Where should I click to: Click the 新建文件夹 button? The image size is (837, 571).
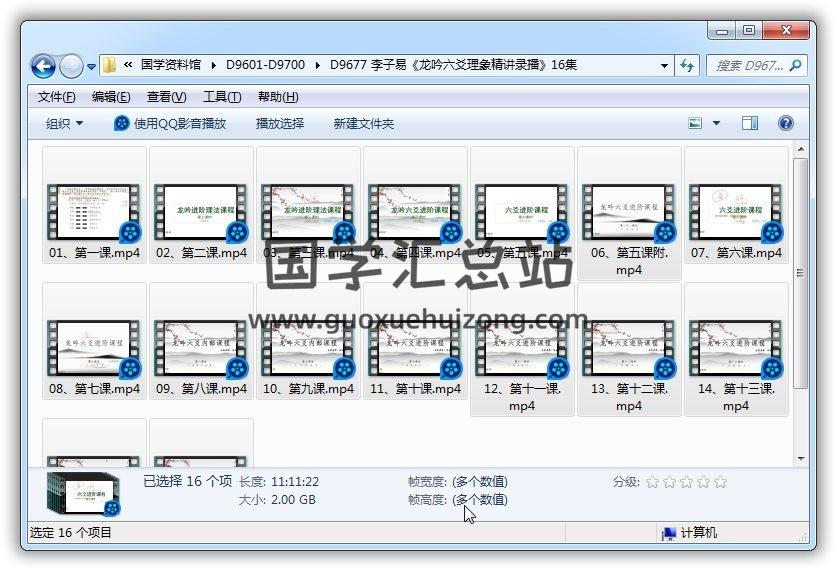click(x=364, y=124)
